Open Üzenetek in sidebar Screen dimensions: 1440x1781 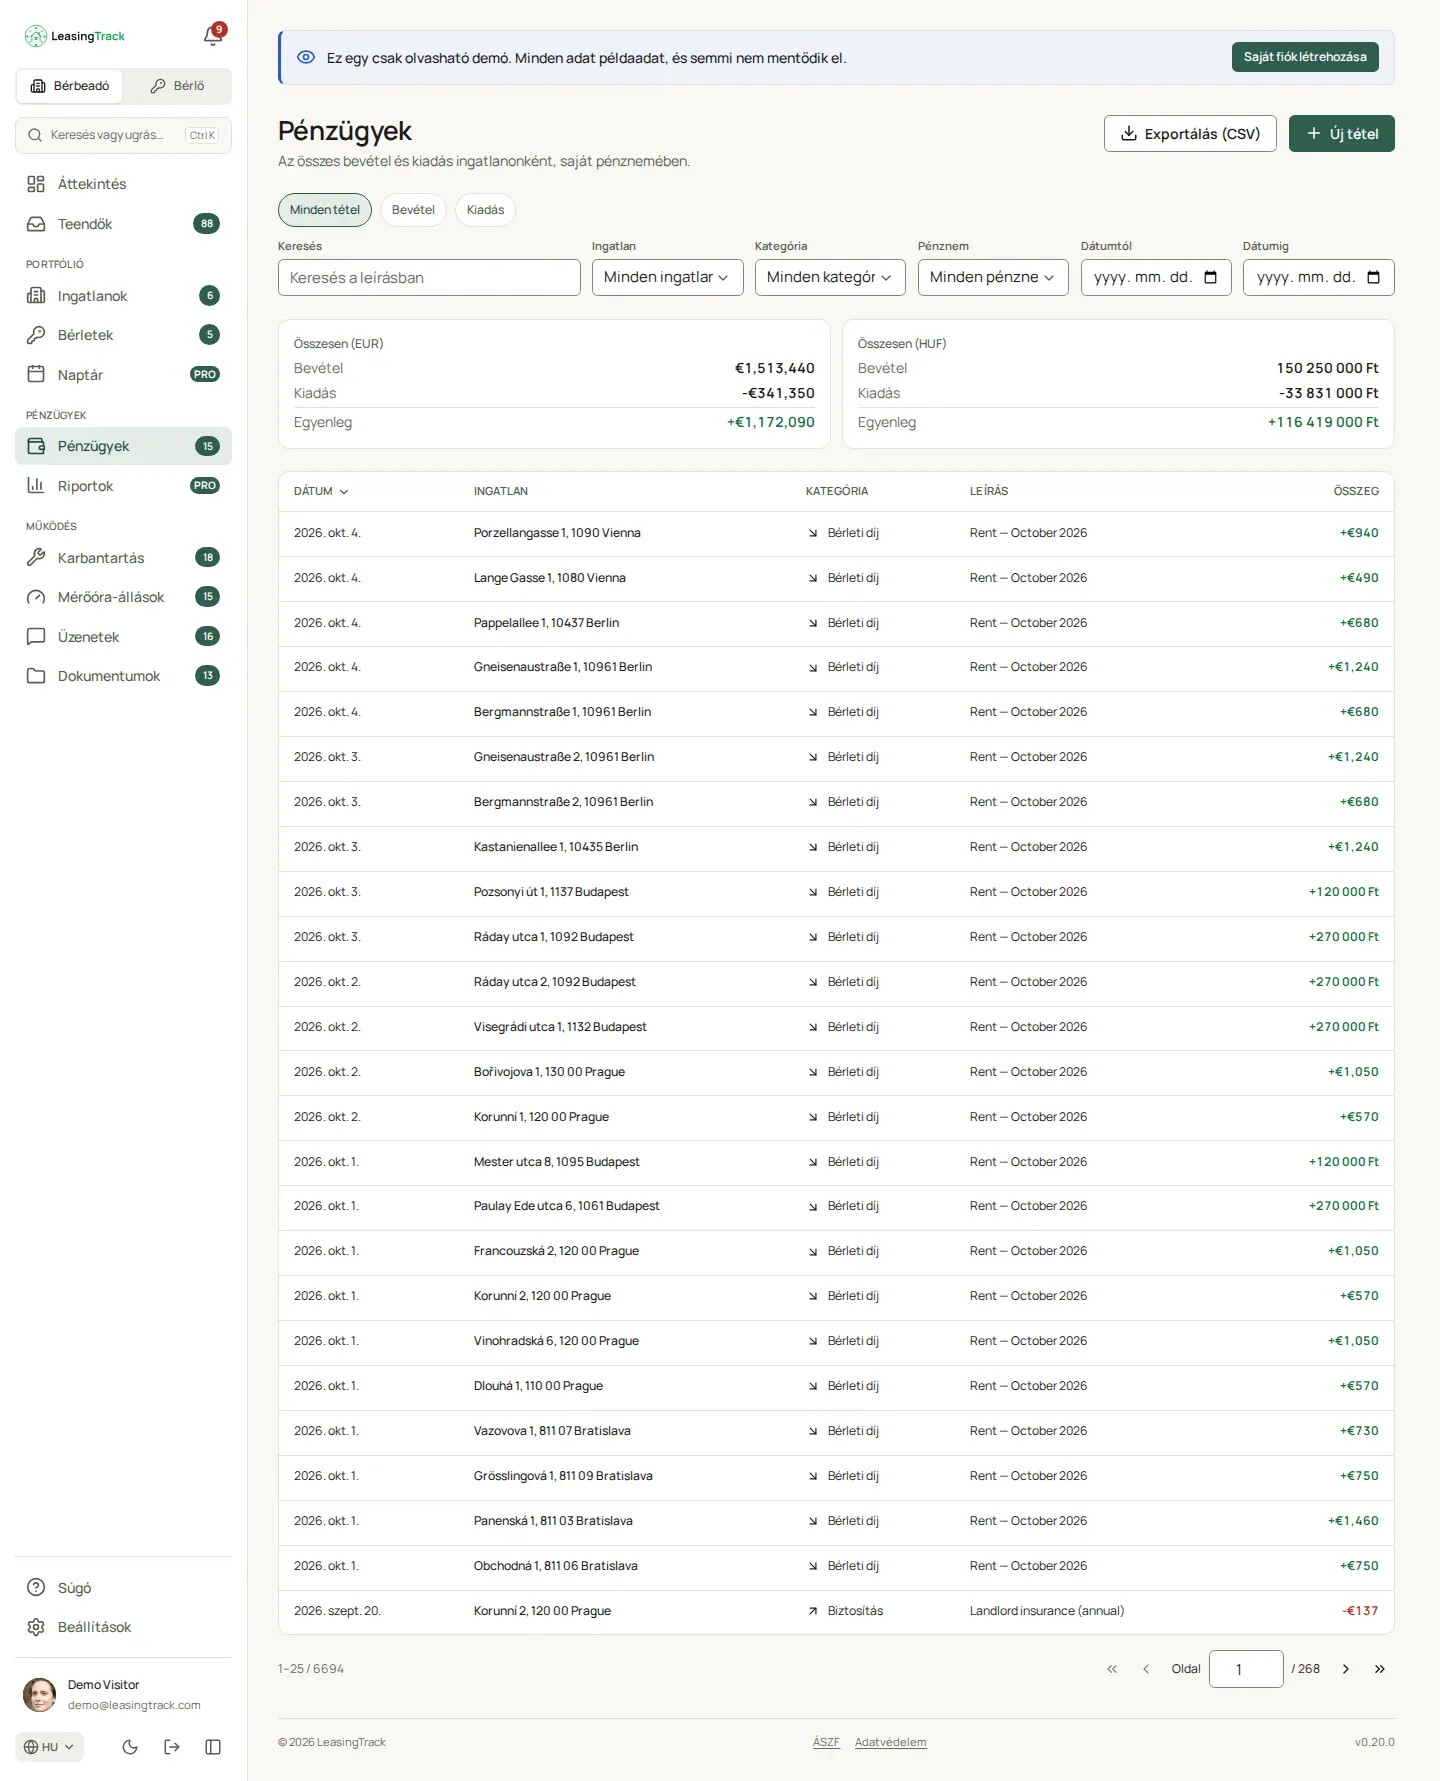click(123, 637)
